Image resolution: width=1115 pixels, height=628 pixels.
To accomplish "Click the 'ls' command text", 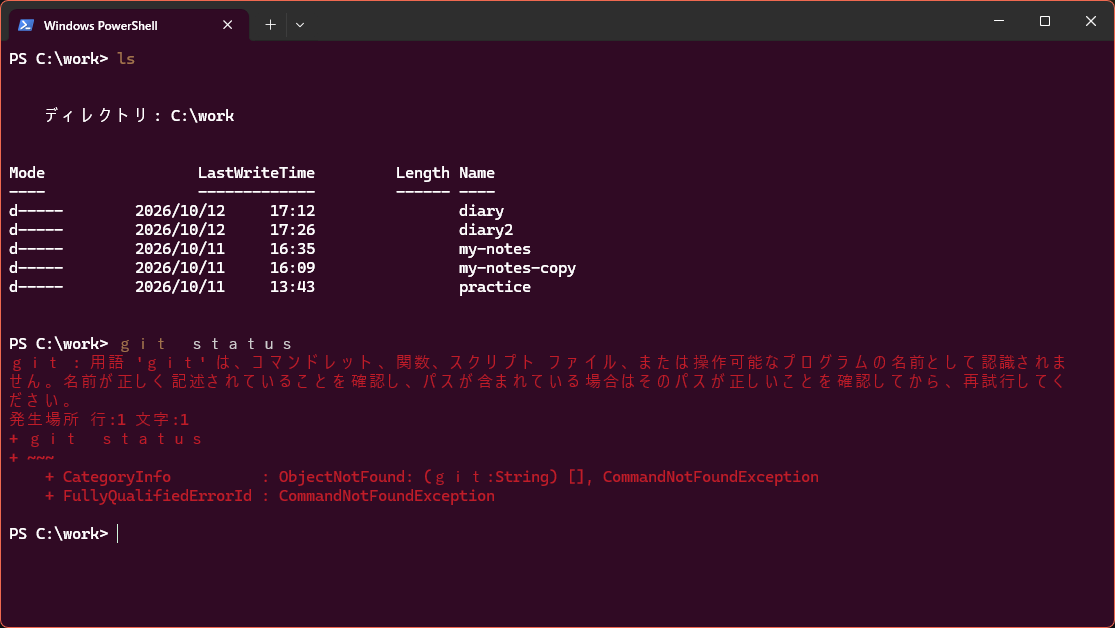I will [126, 58].
